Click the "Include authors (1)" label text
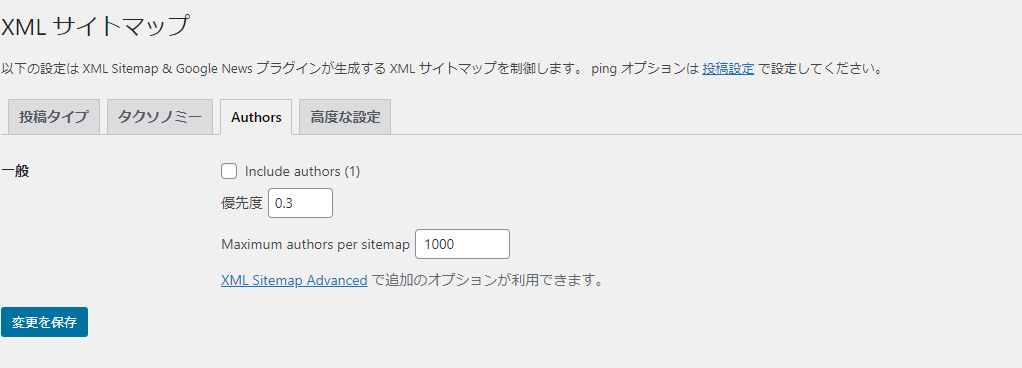The image size is (1022, 368). click(x=302, y=171)
